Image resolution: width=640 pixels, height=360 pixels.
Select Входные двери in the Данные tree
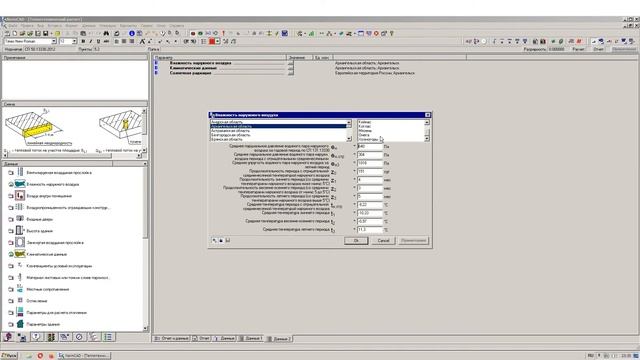click(x=40, y=219)
